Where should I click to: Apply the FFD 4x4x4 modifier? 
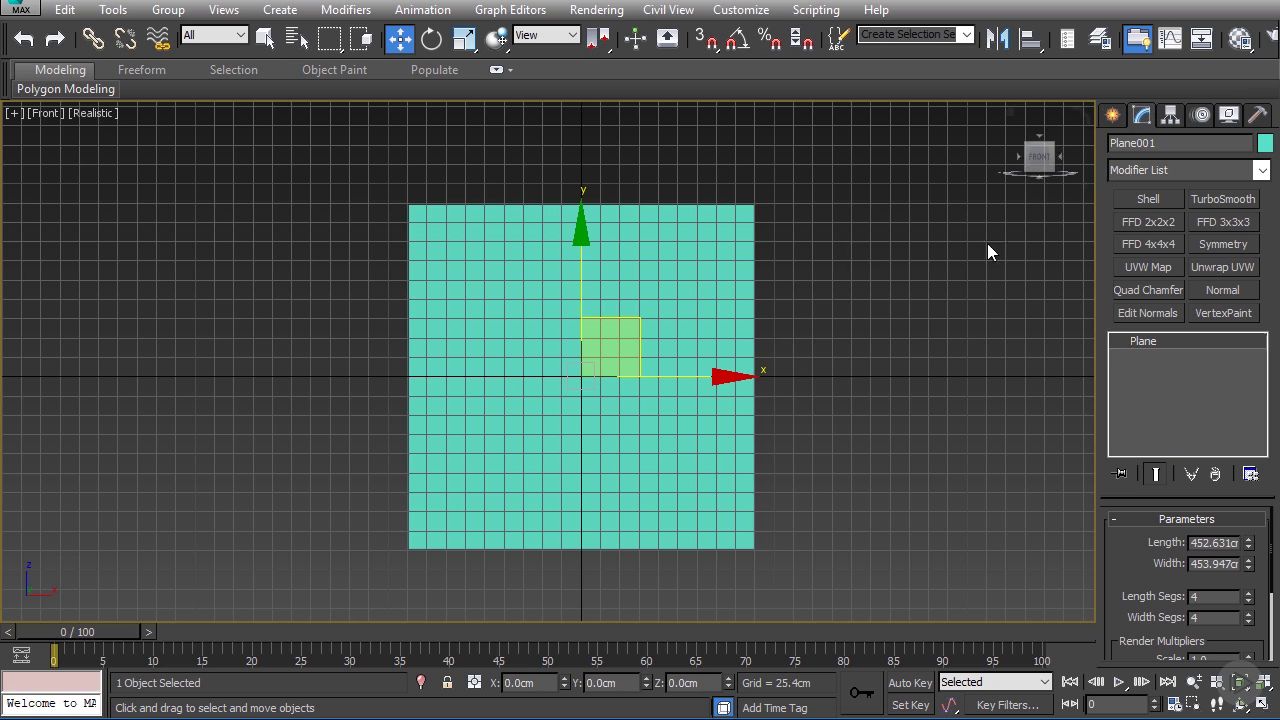pyautogui.click(x=1148, y=244)
